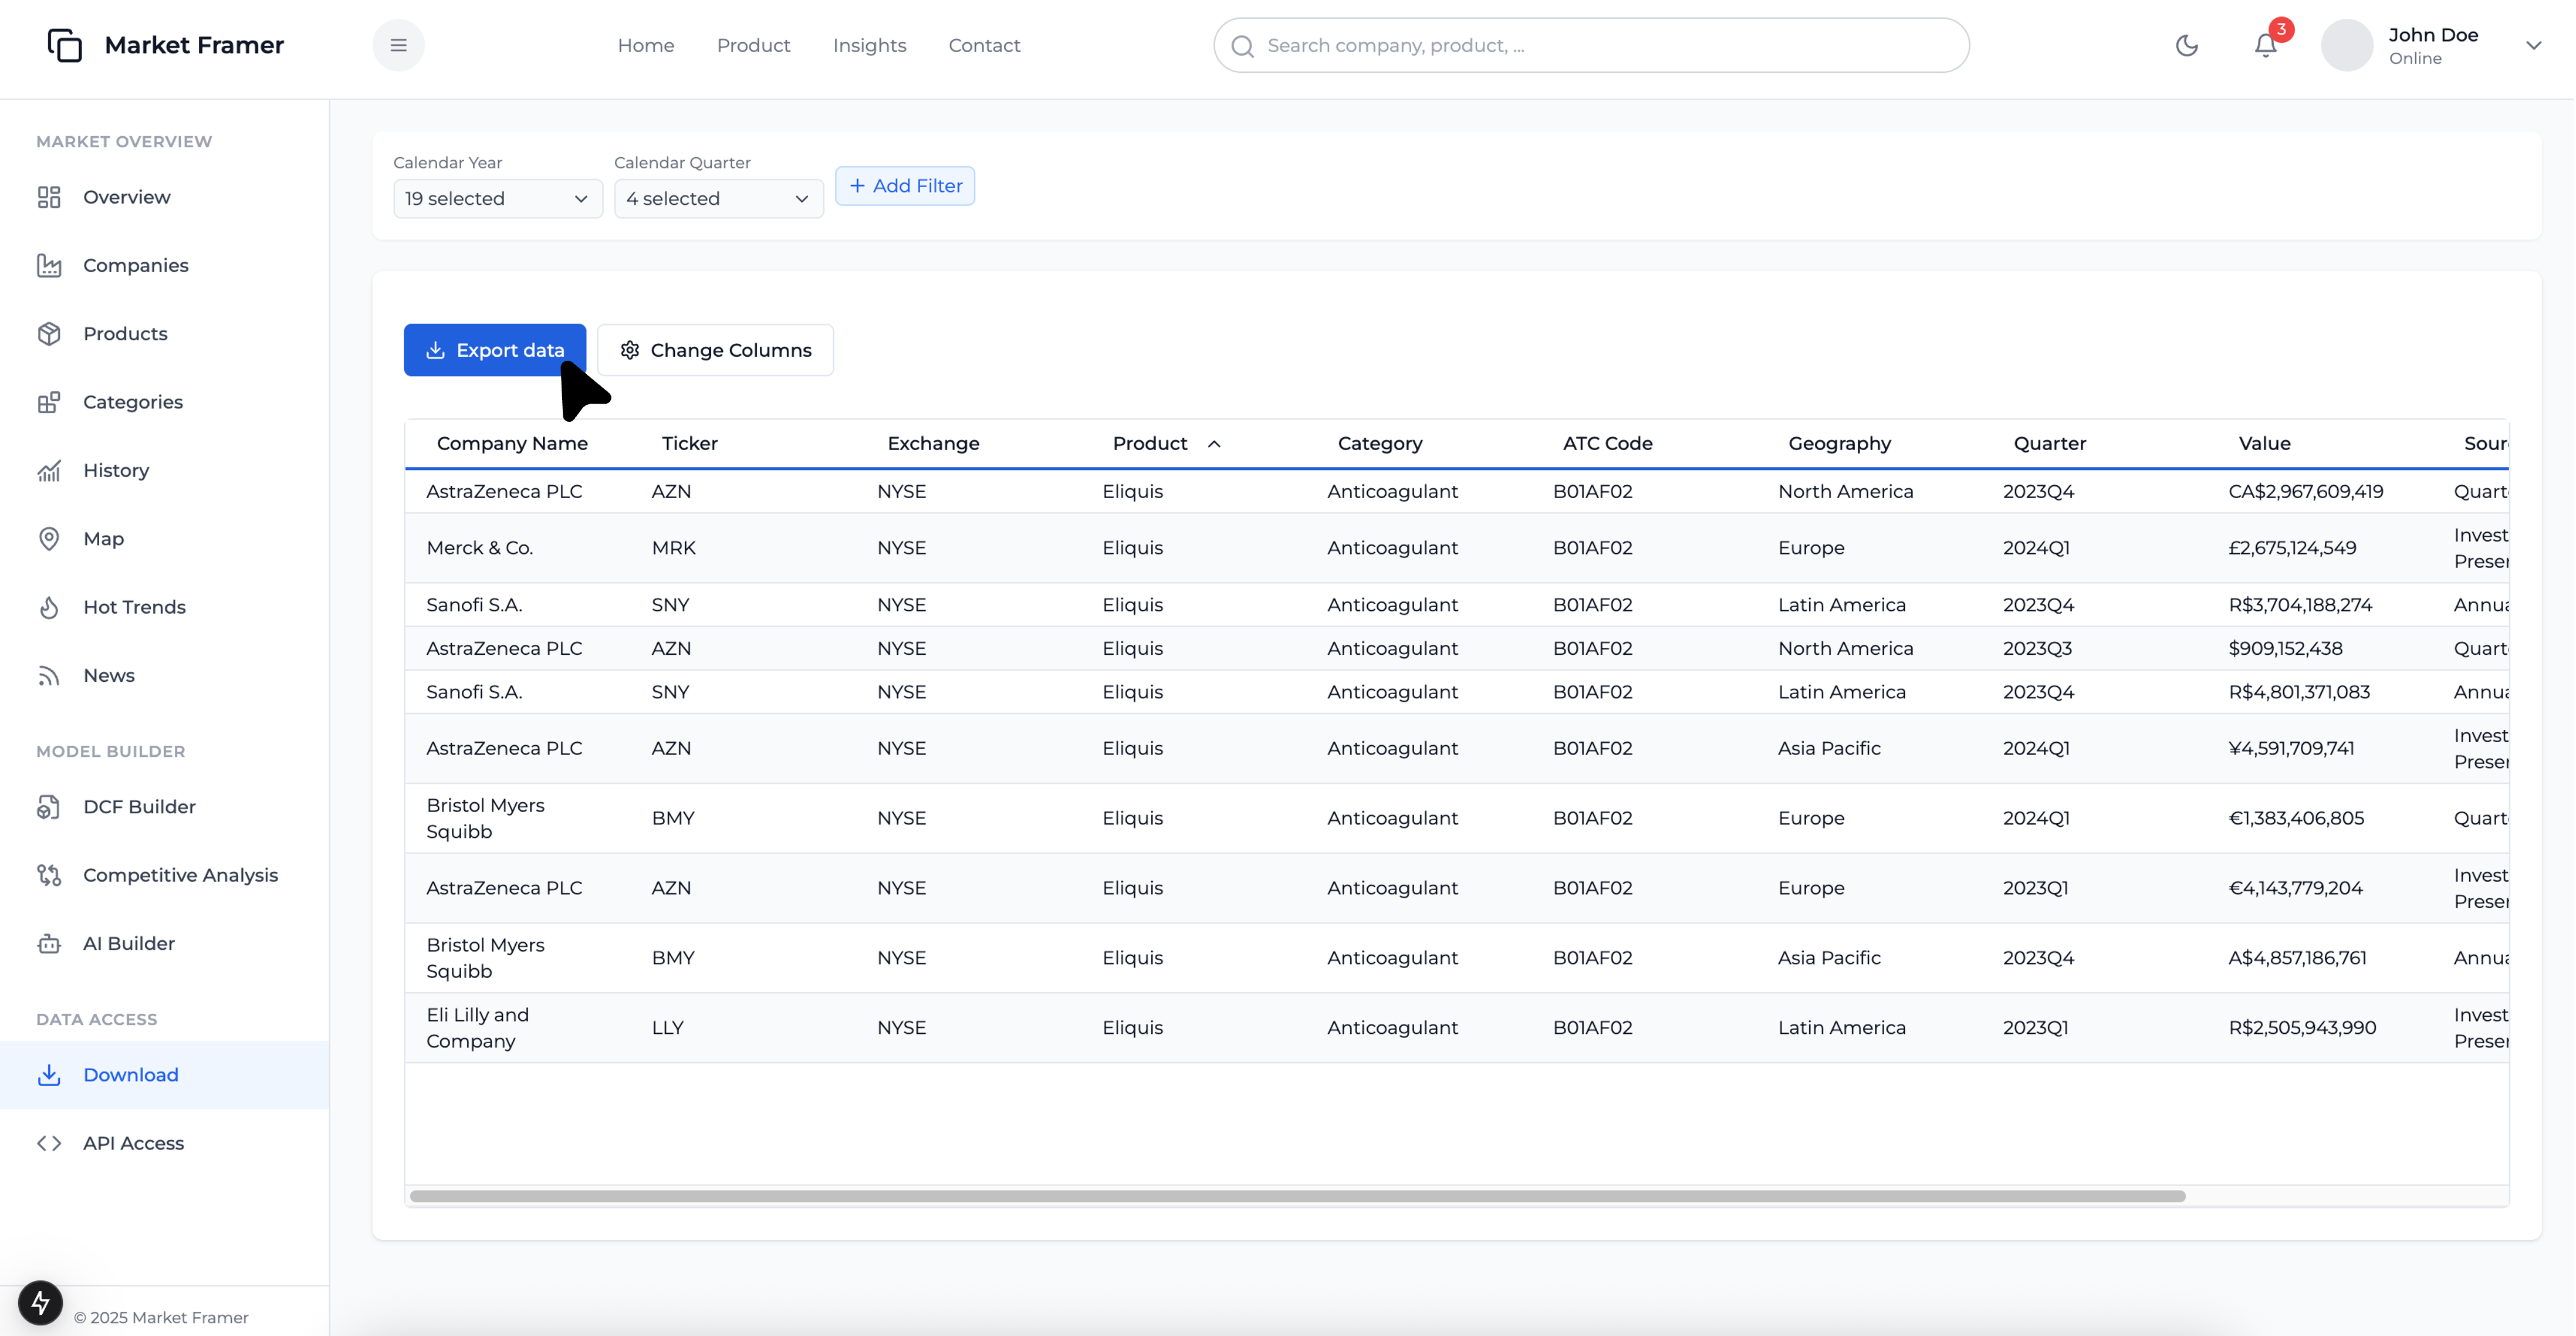Click the value €1,383,406,805
Screen dimensions: 2576x1336
pos(2296,818)
